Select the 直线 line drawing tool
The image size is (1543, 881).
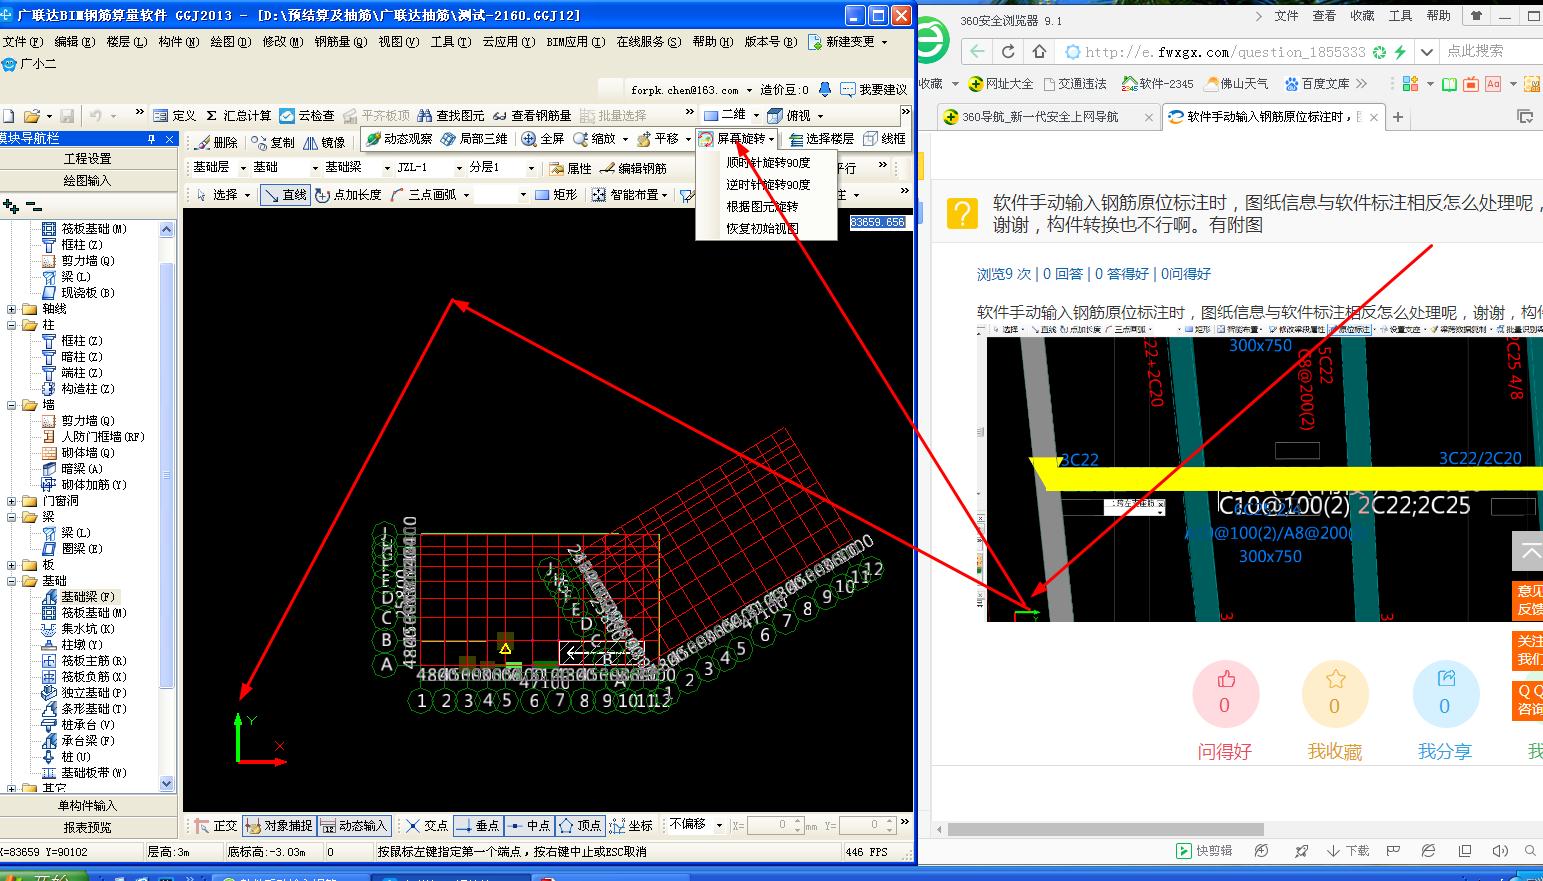[285, 195]
